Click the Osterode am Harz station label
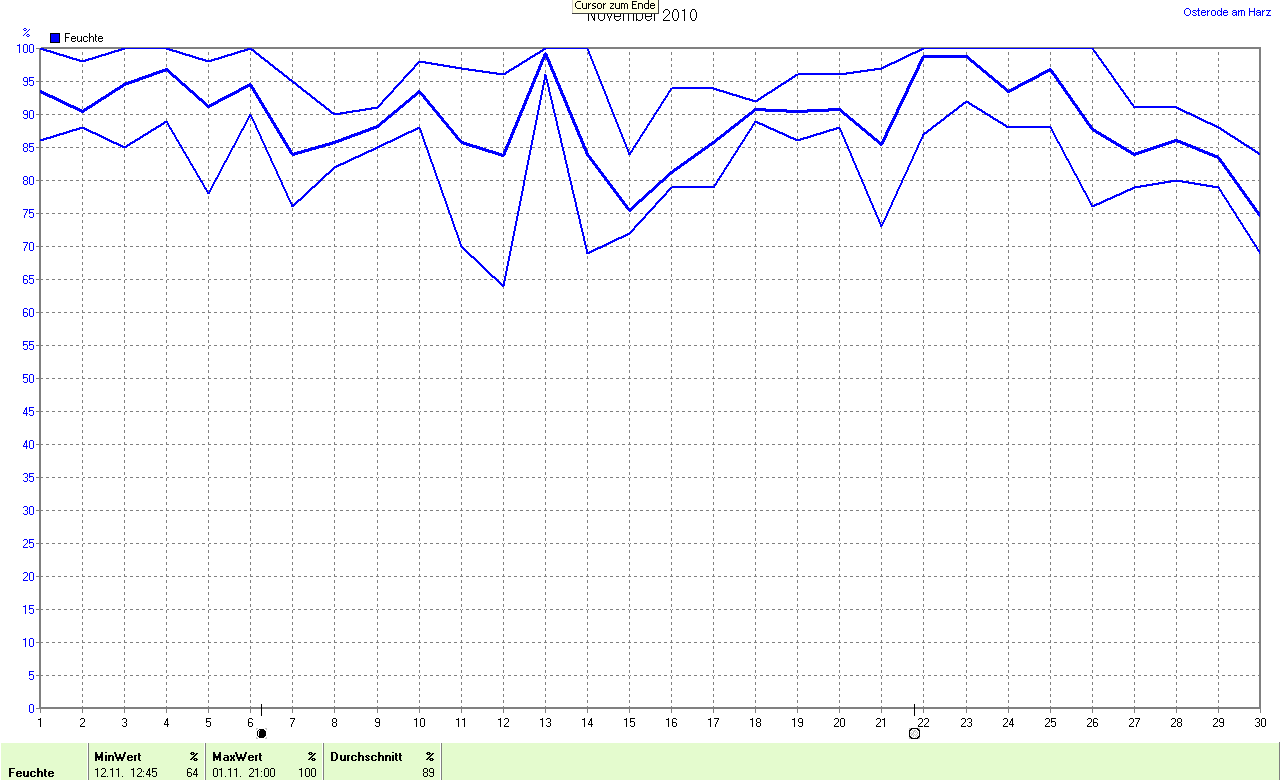The image size is (1280, 780). pyautogui.click(x=1227, y=12)
